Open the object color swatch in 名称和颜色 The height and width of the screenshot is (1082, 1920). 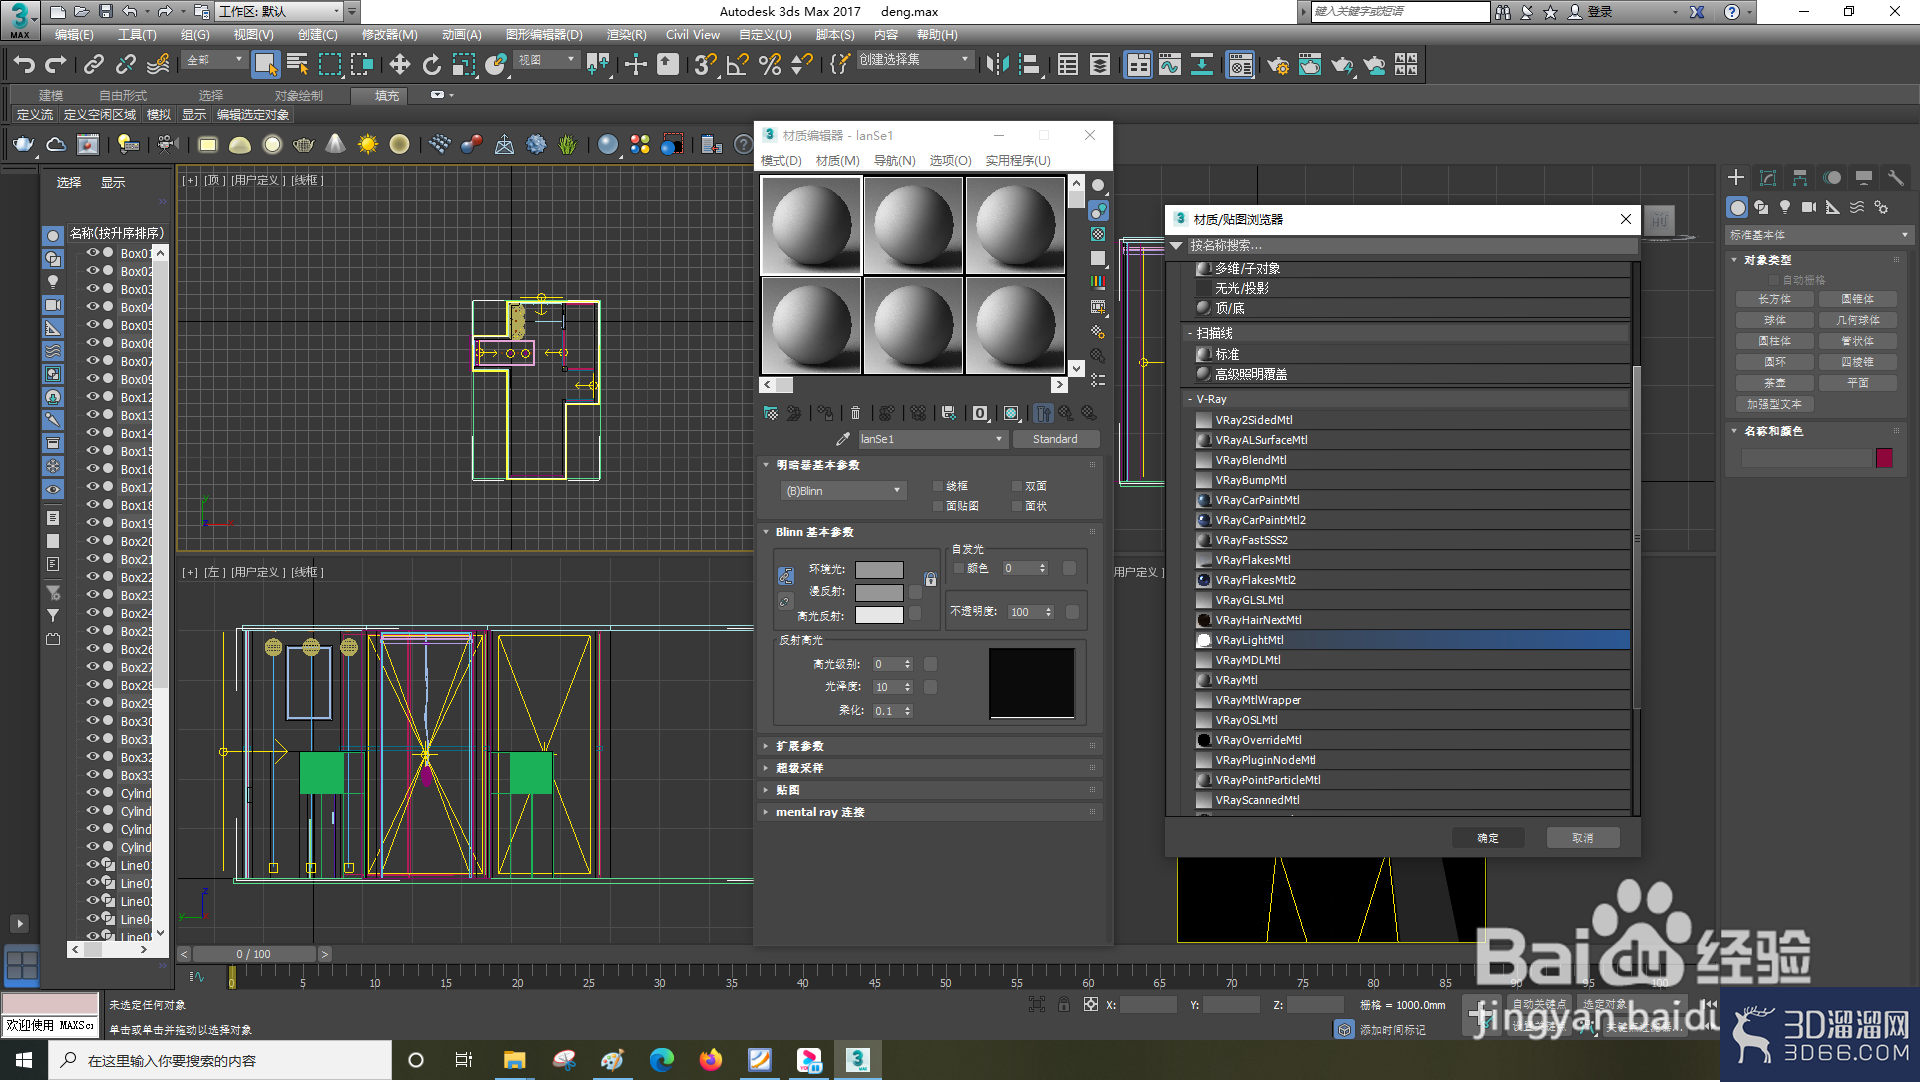tap(1885, 458)
